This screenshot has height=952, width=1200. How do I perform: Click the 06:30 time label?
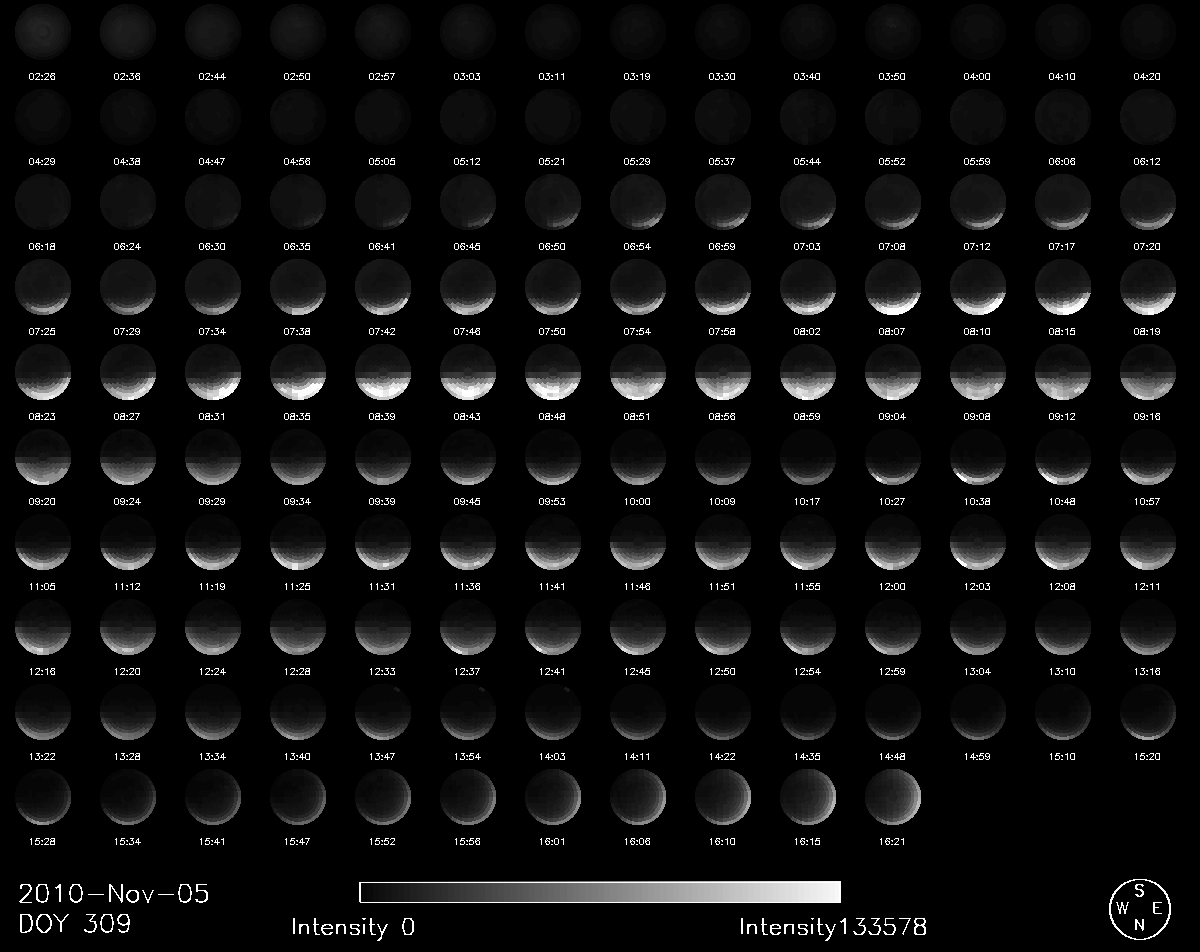pos(213,246)
